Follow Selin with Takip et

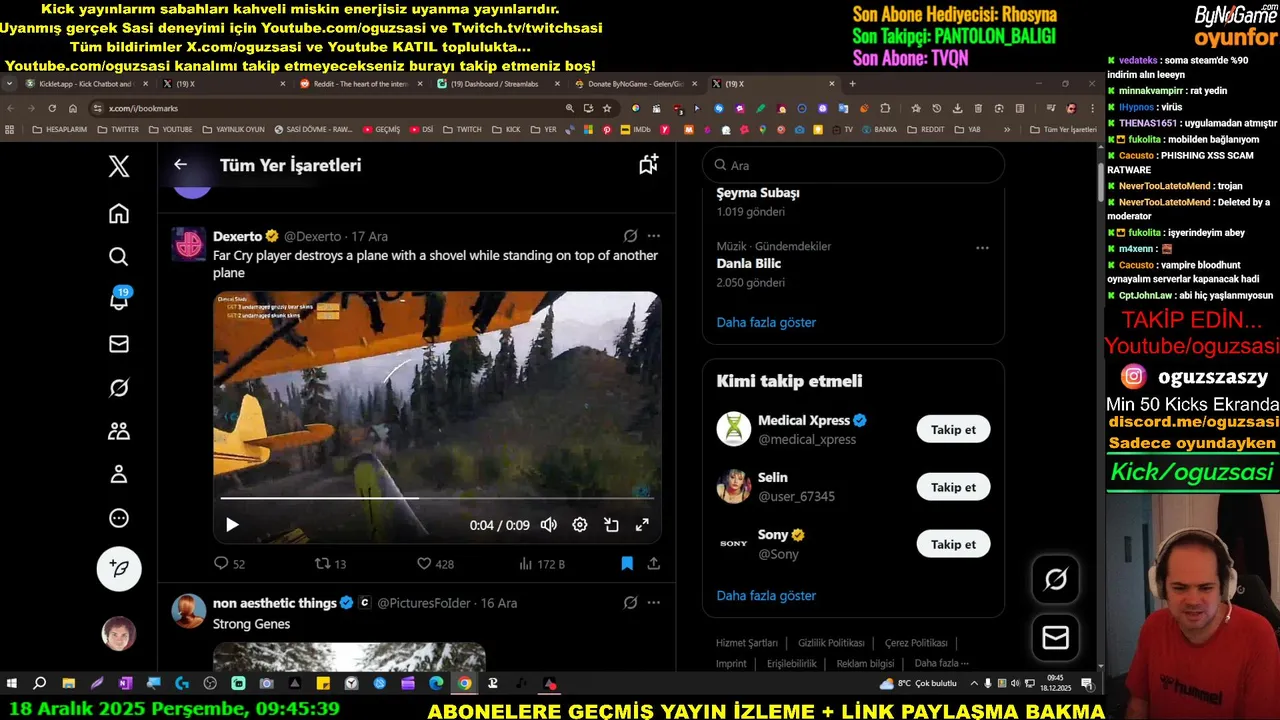[953, 487]
